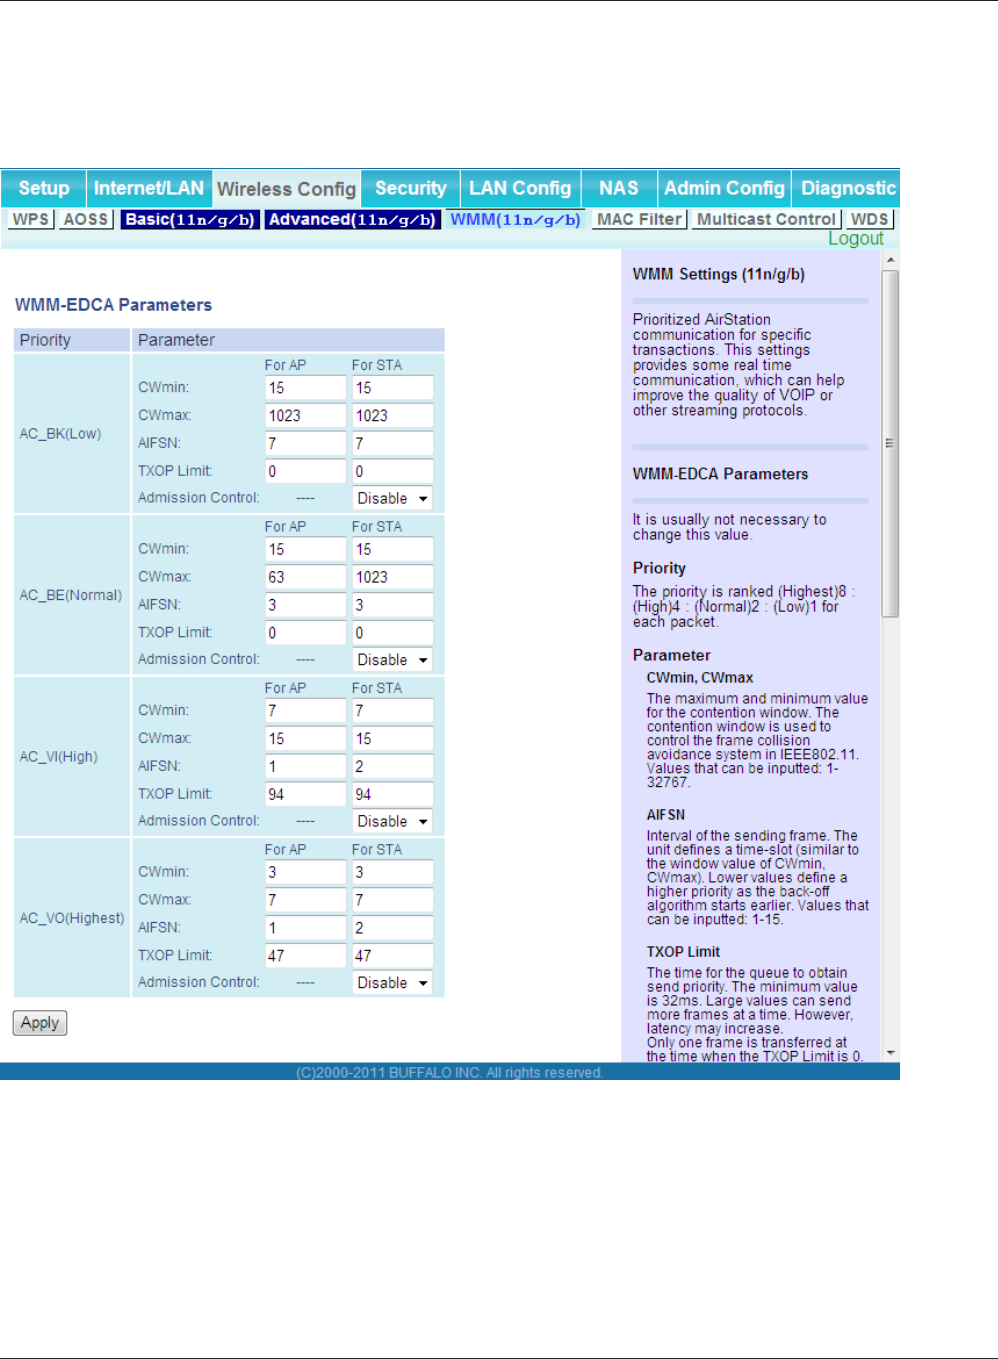The width and height of the screenshot is (998, 1359).
Task: Click AC_BK TXOP Limit For STA field
Action: coord(393,471)
